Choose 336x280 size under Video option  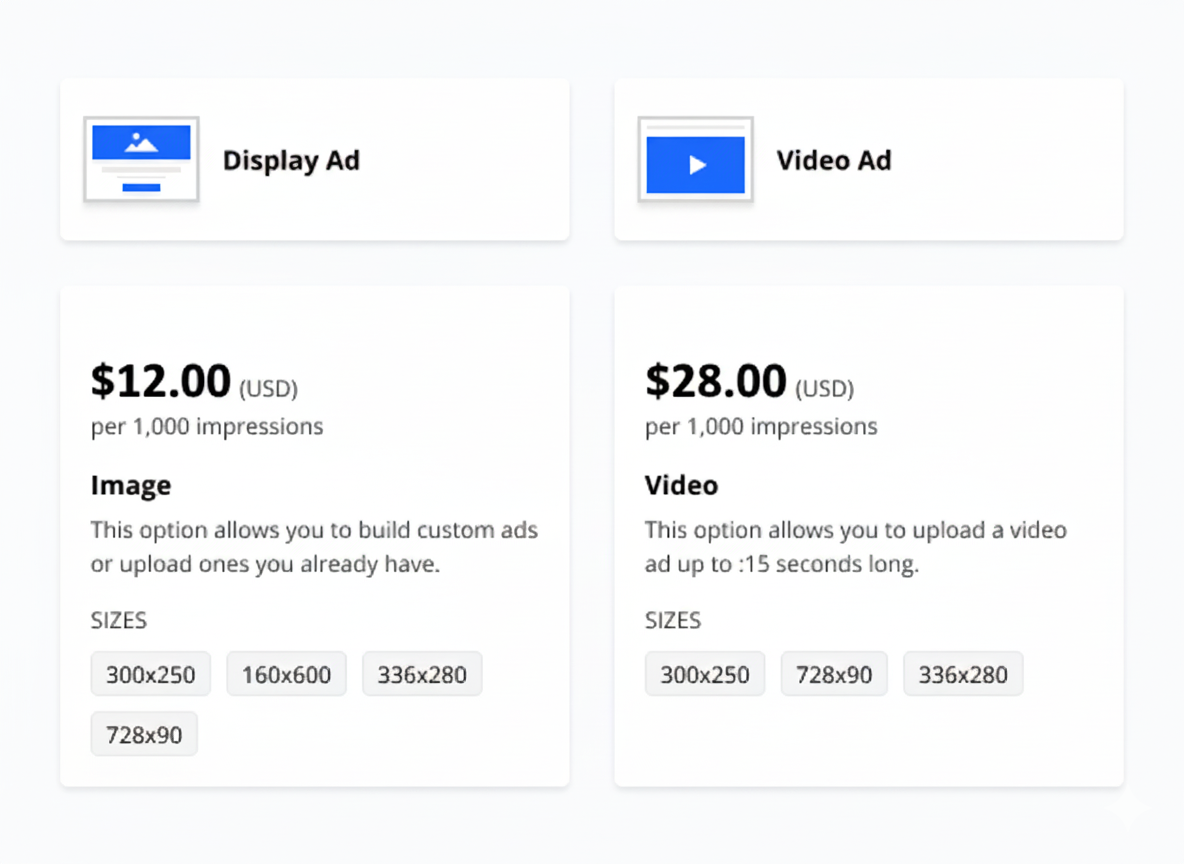[x=963, y=675]
